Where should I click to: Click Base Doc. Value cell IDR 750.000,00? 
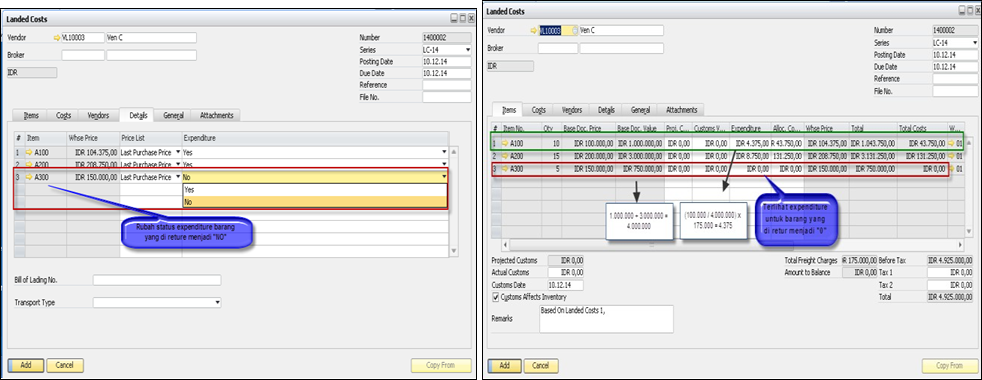point(640,168)
